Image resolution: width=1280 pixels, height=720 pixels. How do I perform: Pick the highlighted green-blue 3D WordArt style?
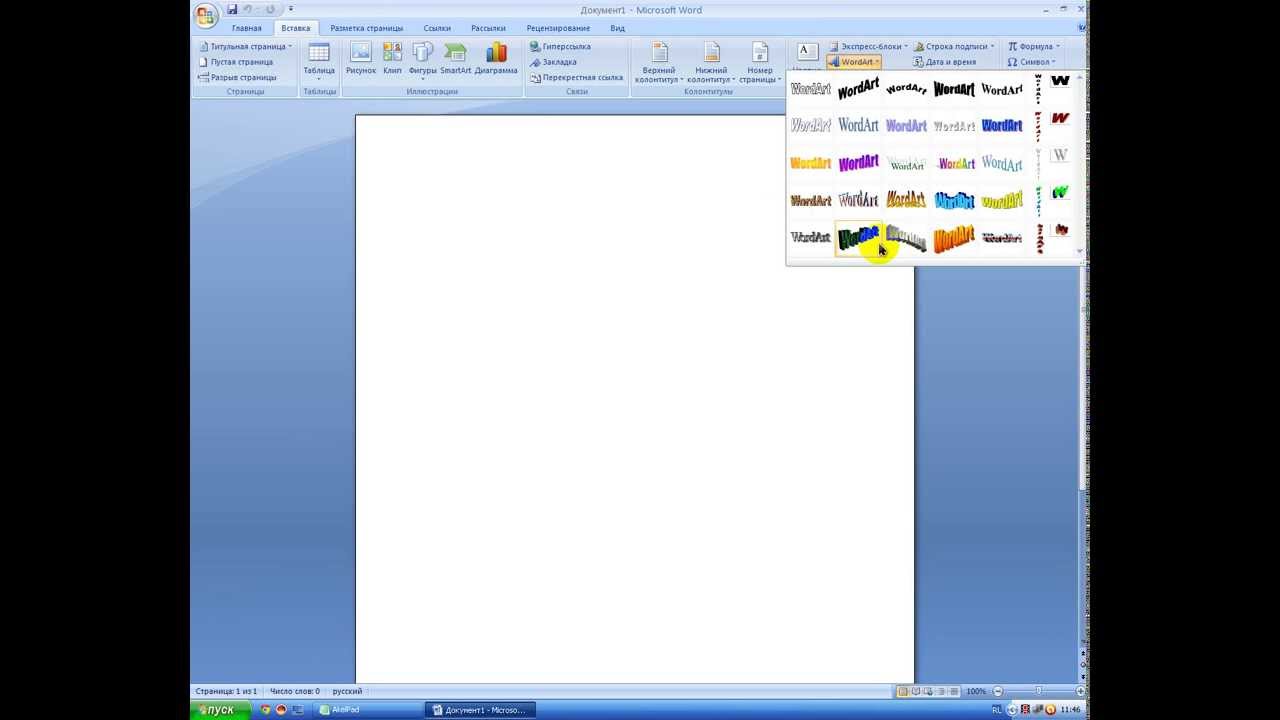[858, 238]
